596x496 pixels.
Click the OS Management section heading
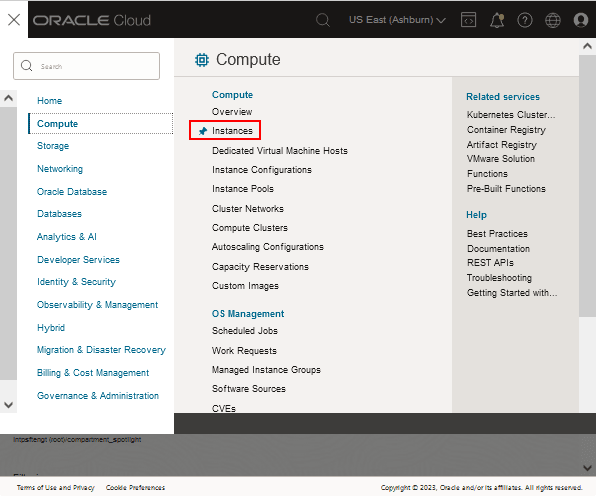[x=248, y=314]
